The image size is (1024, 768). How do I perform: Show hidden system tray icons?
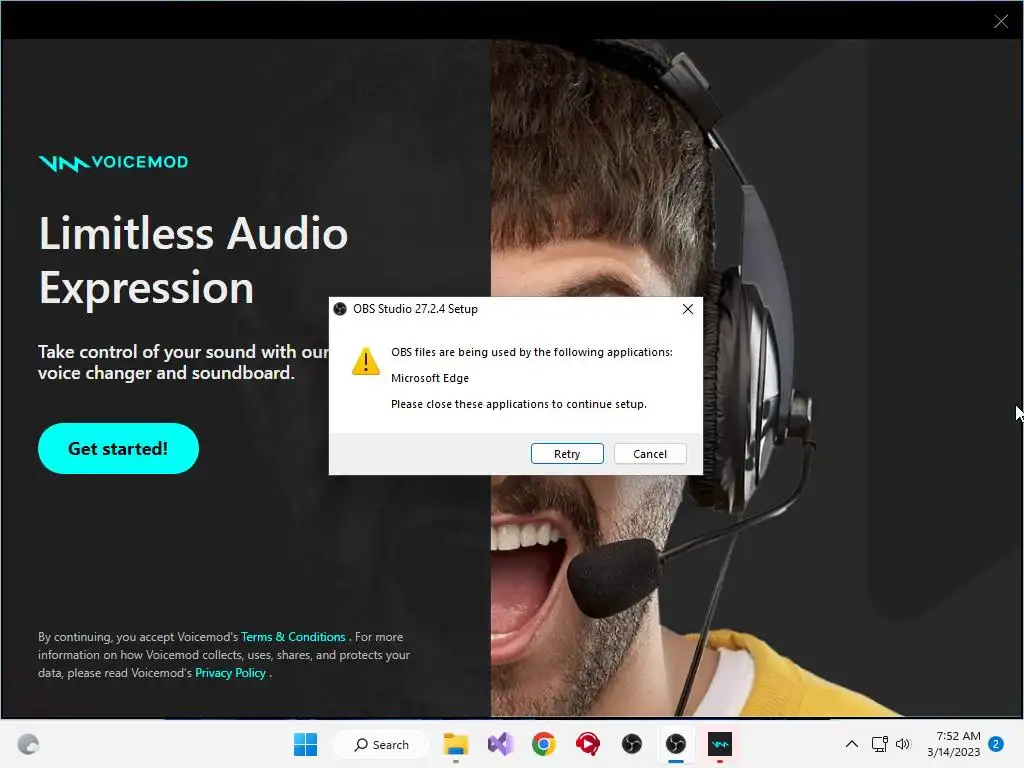click(x=852, y=744)
